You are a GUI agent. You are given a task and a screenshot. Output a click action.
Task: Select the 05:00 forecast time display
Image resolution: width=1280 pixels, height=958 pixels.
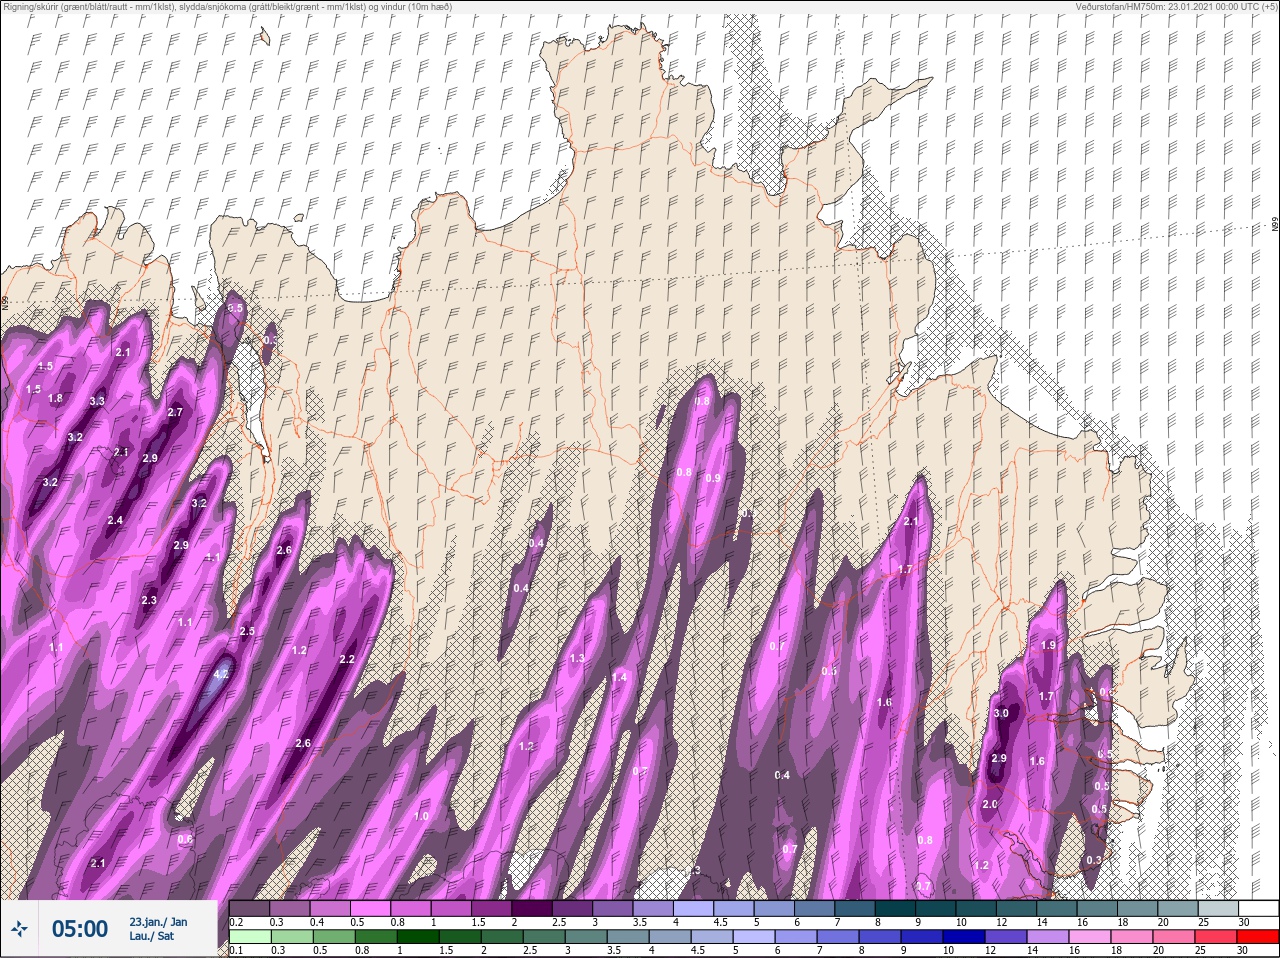pyautogui.click(x=80, y=929)
